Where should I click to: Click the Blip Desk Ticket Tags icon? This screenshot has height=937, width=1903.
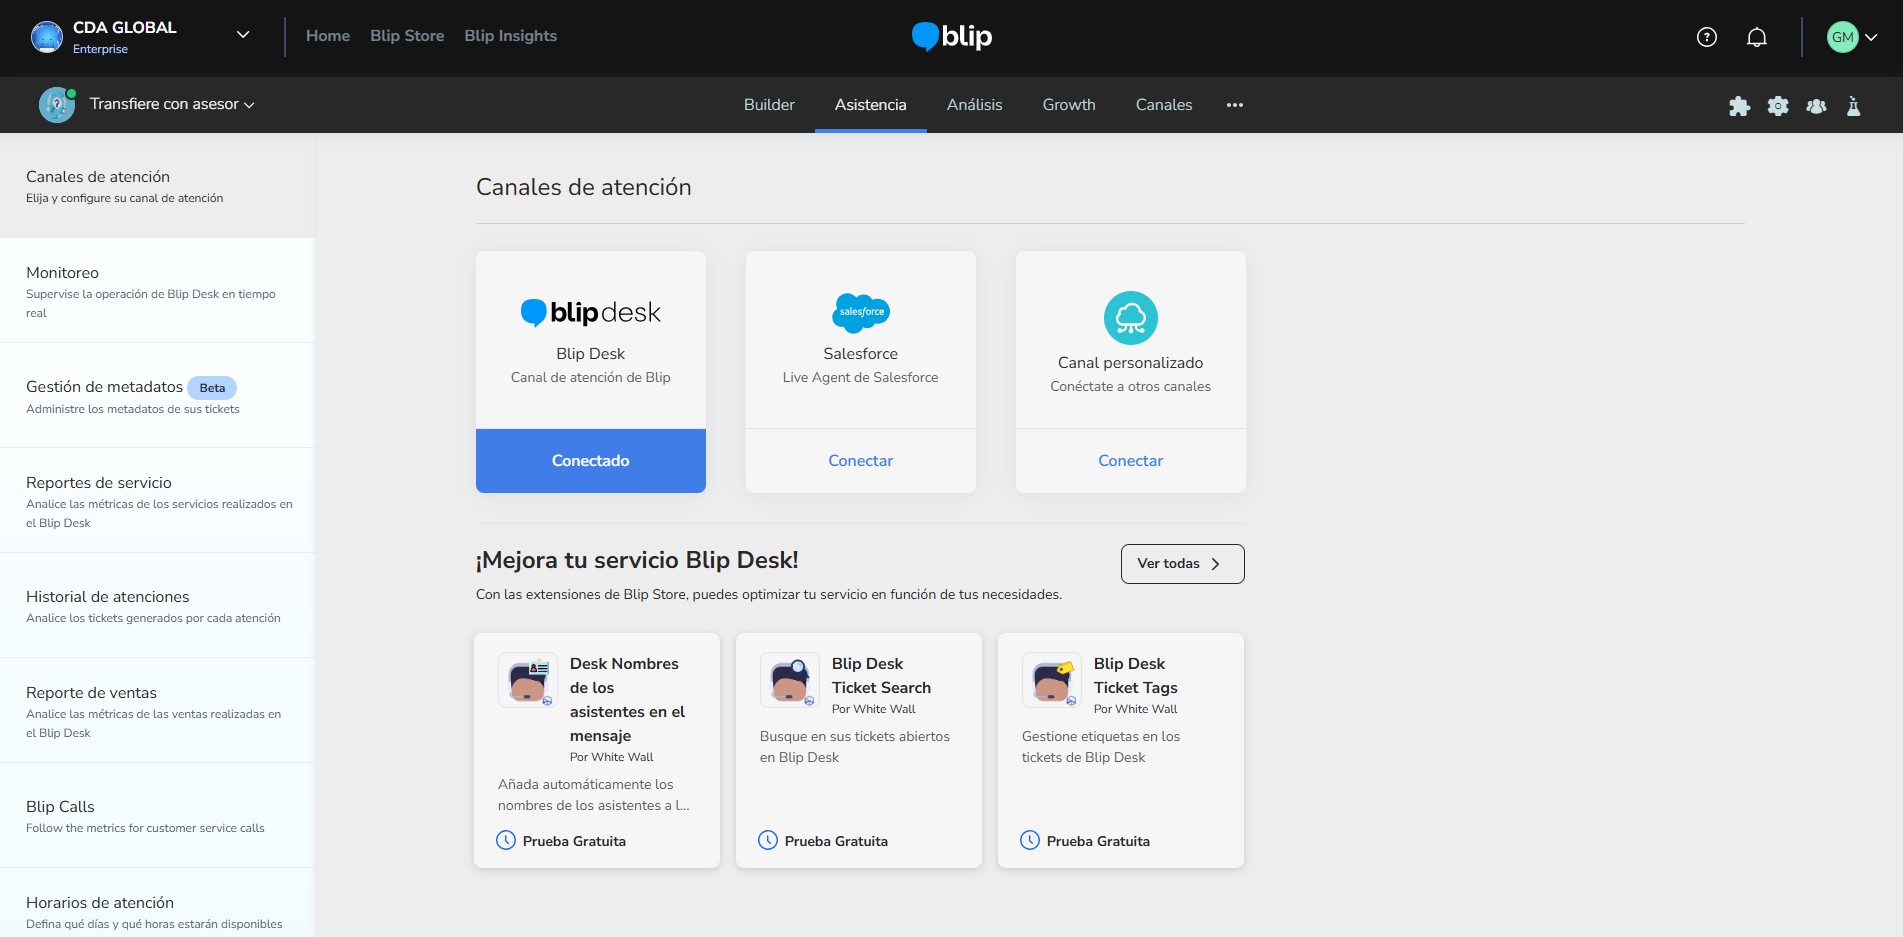coord(1052,681)
